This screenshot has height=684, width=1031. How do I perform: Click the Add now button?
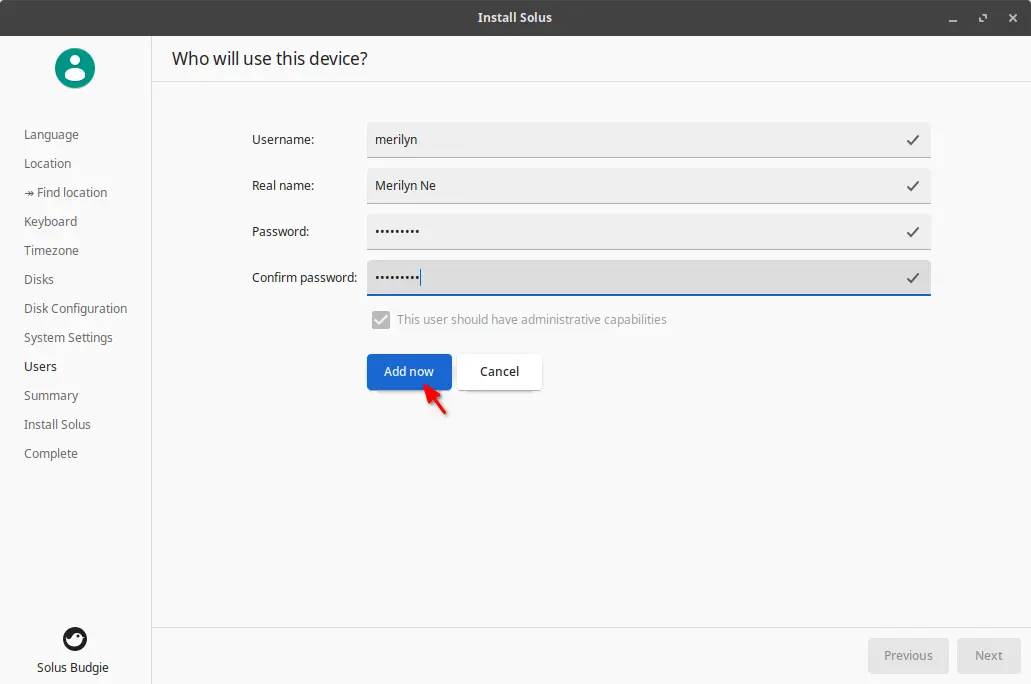[x=409, y=372]
